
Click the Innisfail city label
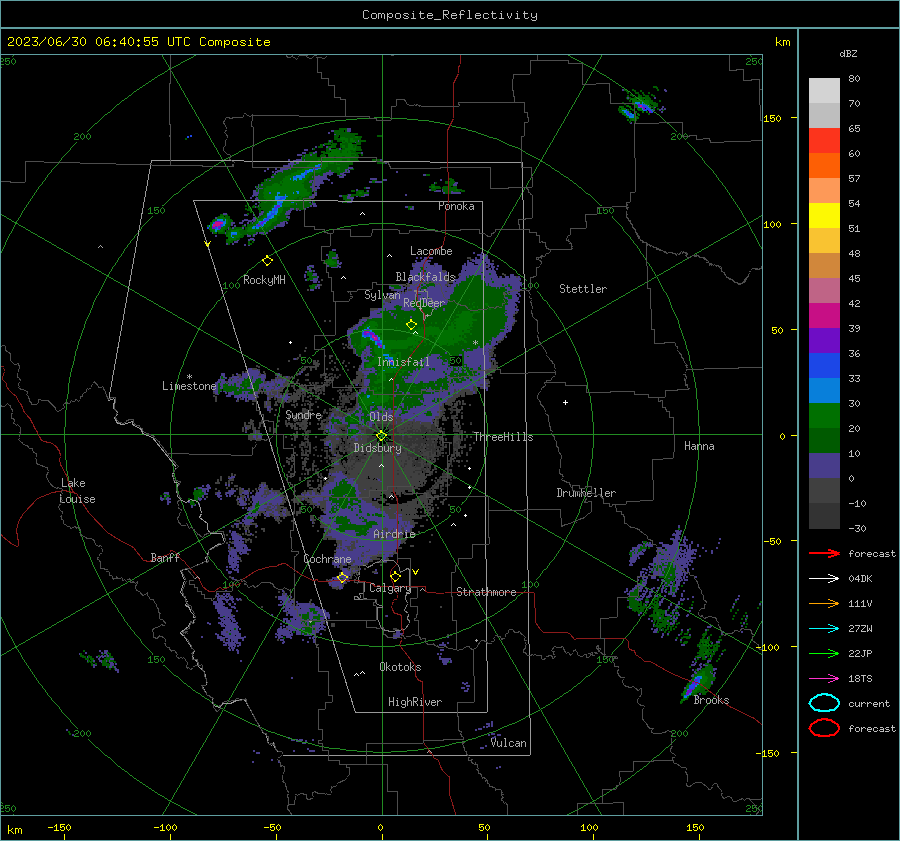403,362
